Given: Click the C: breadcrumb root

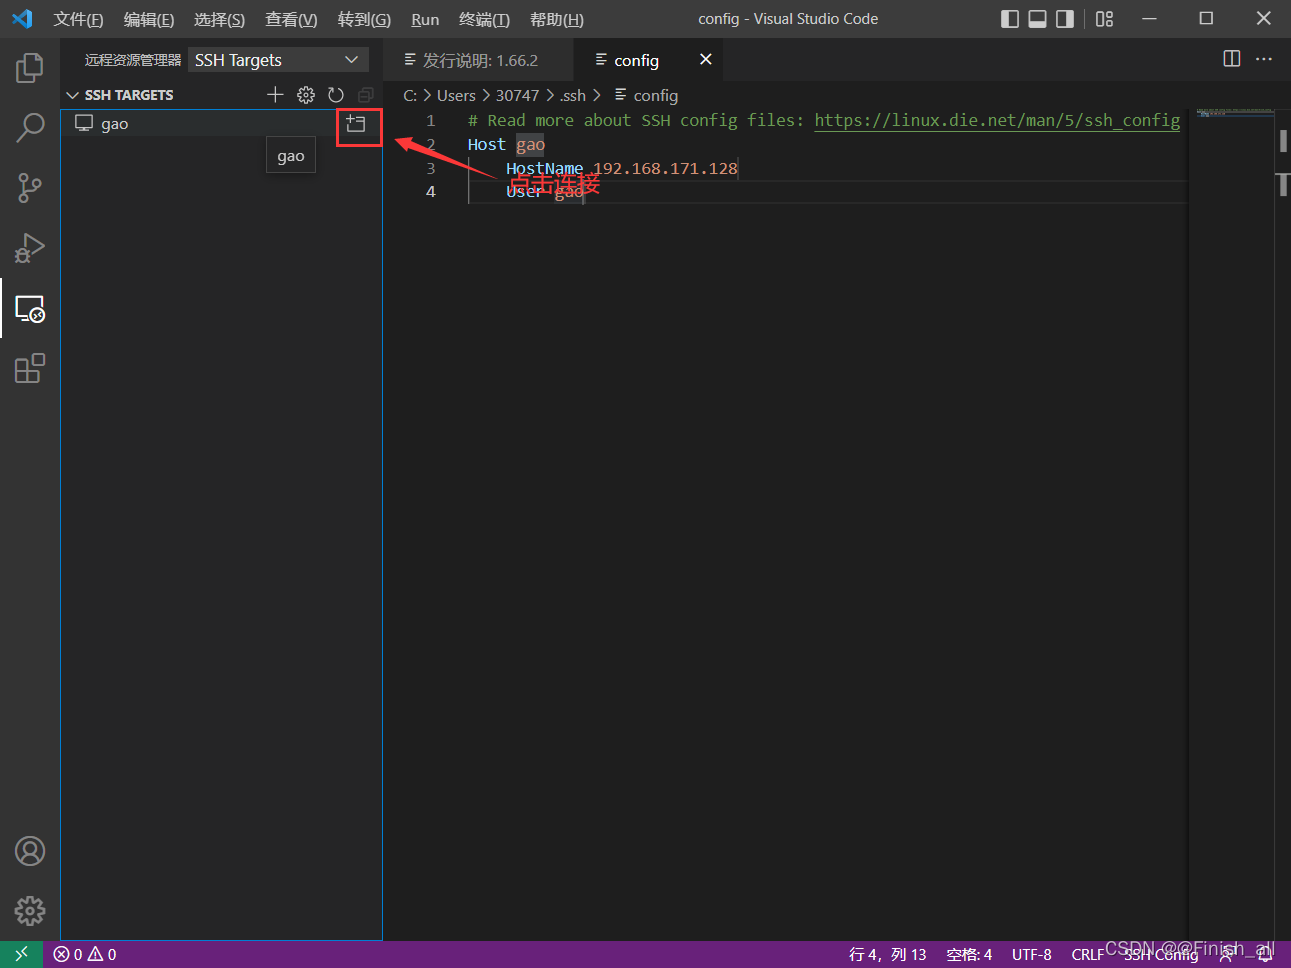Looking at the screenshot, I should pyautogui.click(x=410, y=95).
